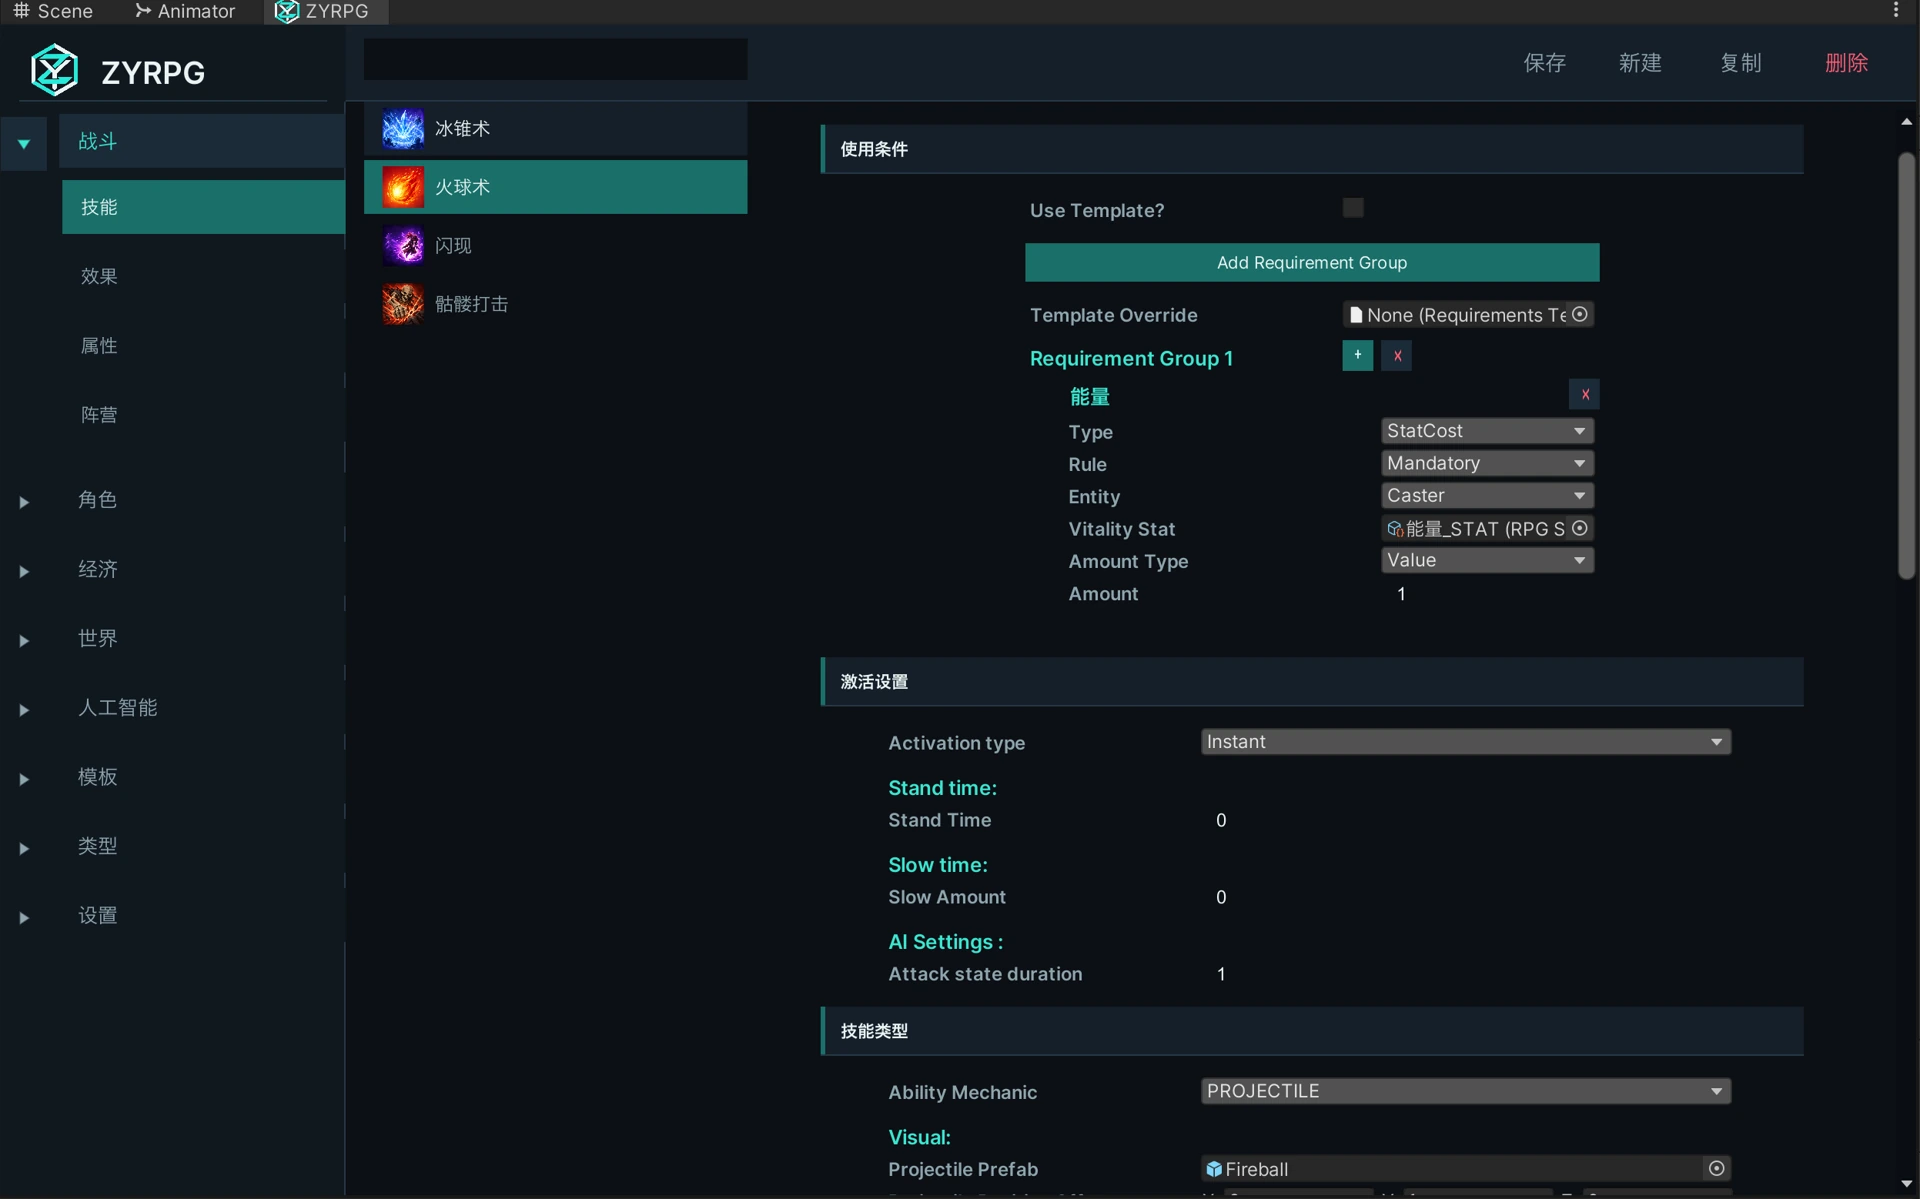The height and width of the screenshot is (1199, 1920).
Task: Click the Add Requirement Group button
Action: tap(1312, 262)
